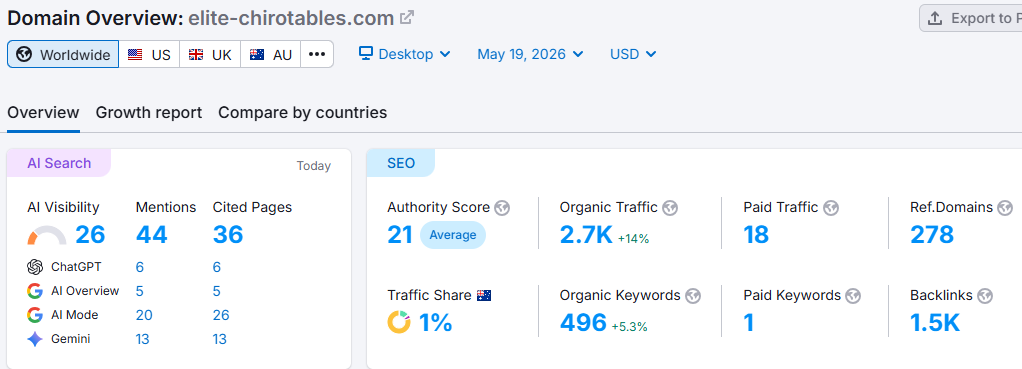
Task: Switch to the Overview tab
Action: pos(43,113)
